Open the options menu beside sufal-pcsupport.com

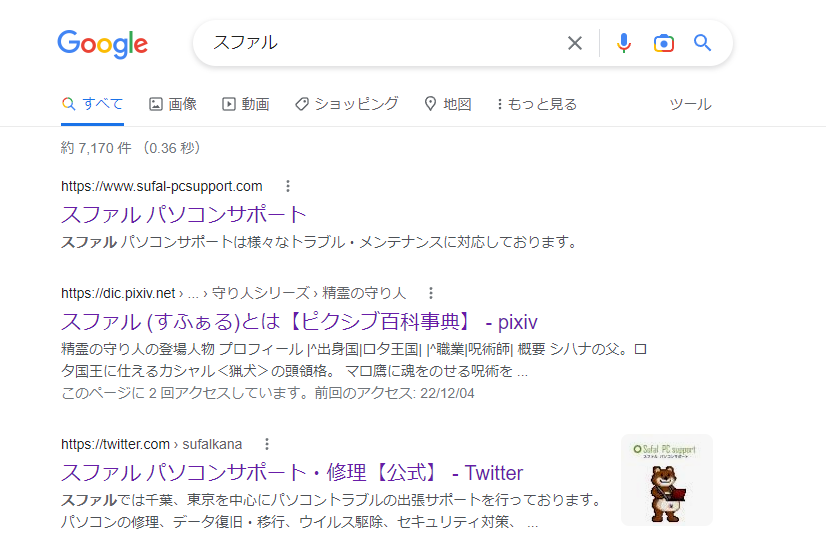click(288, 186)
